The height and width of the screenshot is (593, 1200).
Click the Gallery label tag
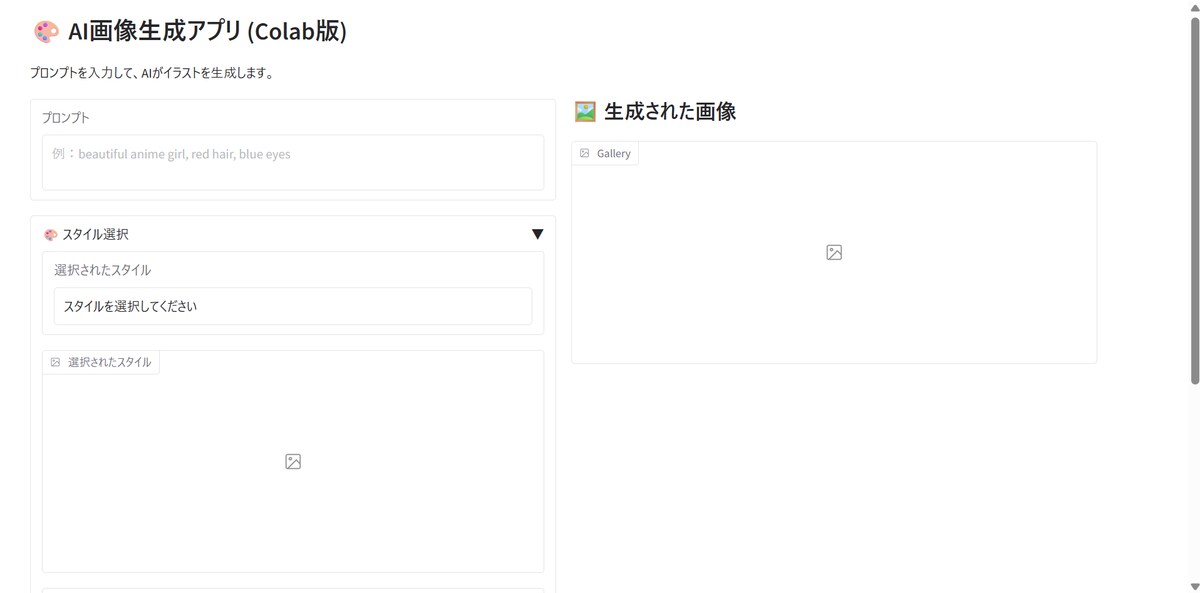(605, 153)
